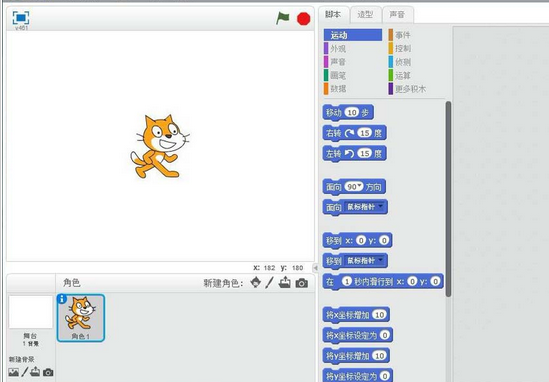Open direction dropdown on 面向 90 block
Image resolution: width=549 pixels, height=382 pixels.
[360, 186]
